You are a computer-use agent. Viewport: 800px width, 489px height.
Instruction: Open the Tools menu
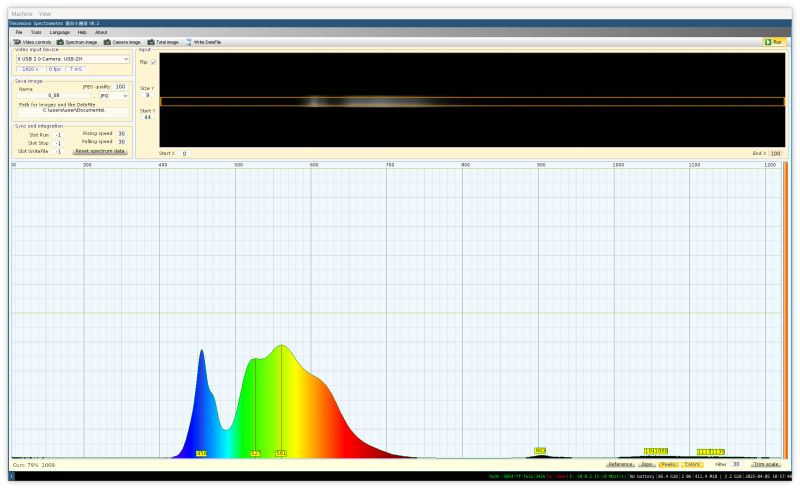pos(36,32)
